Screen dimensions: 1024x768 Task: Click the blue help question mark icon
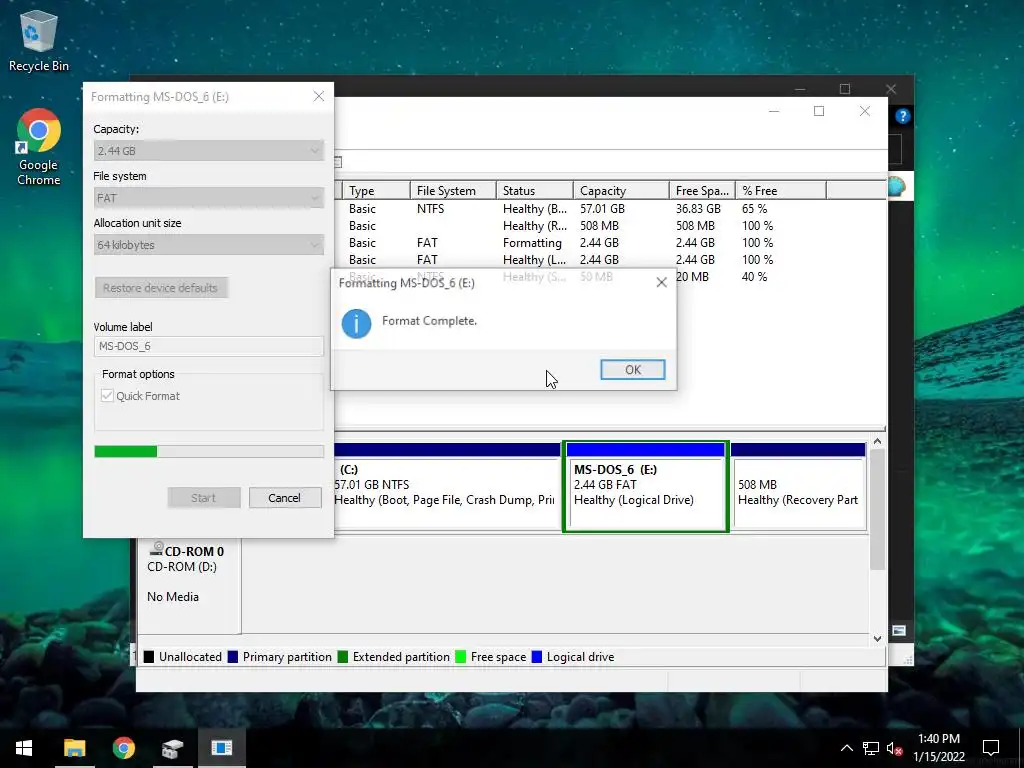[x=903, y=116]
